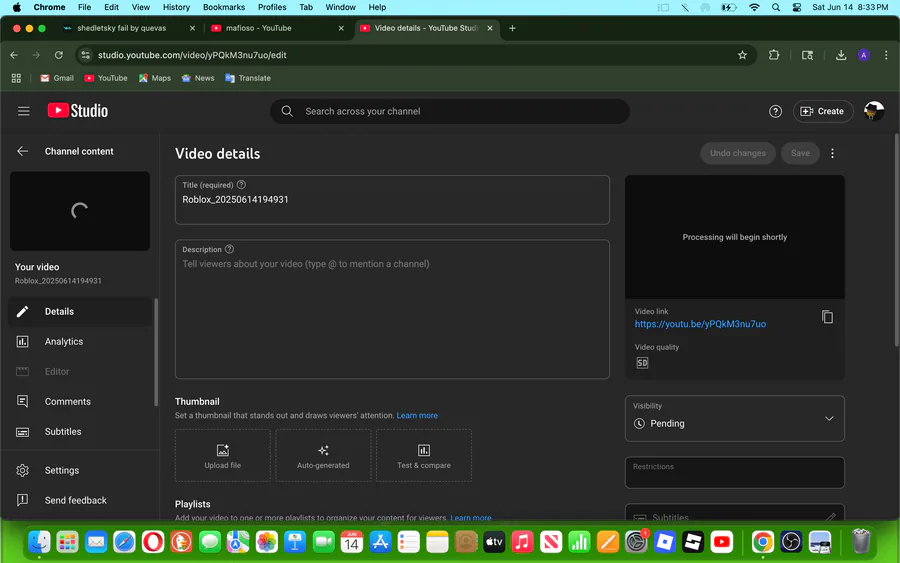Open a new Chrome tab
Screen dimensions: 900x563
tap(512, 28)
